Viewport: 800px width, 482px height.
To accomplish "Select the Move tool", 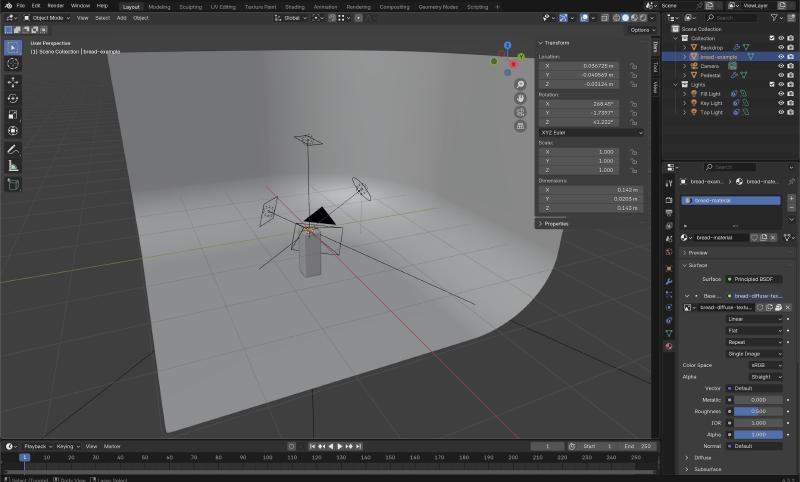I will pos(13,82).
